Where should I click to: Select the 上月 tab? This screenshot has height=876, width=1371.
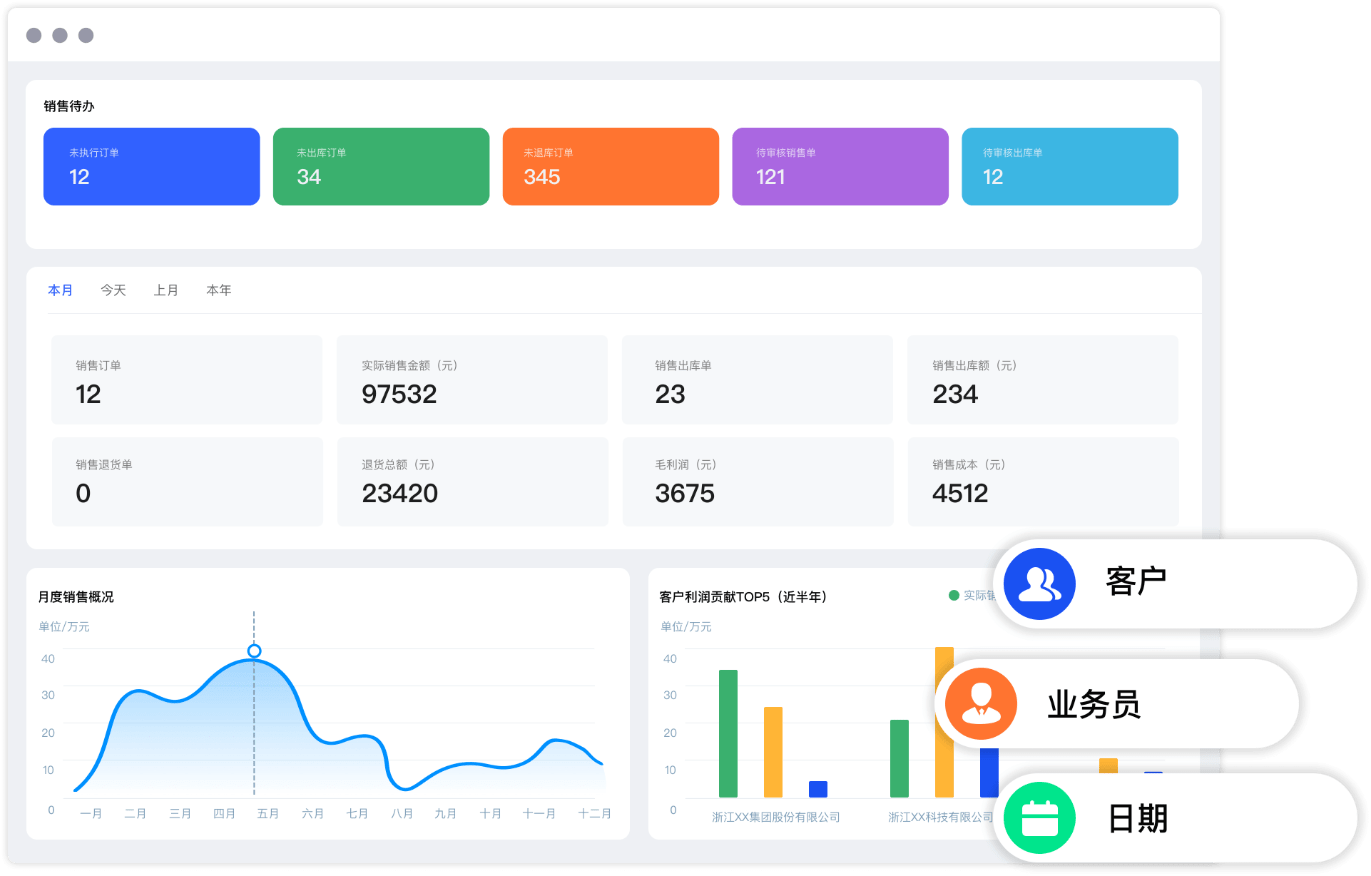166,291
